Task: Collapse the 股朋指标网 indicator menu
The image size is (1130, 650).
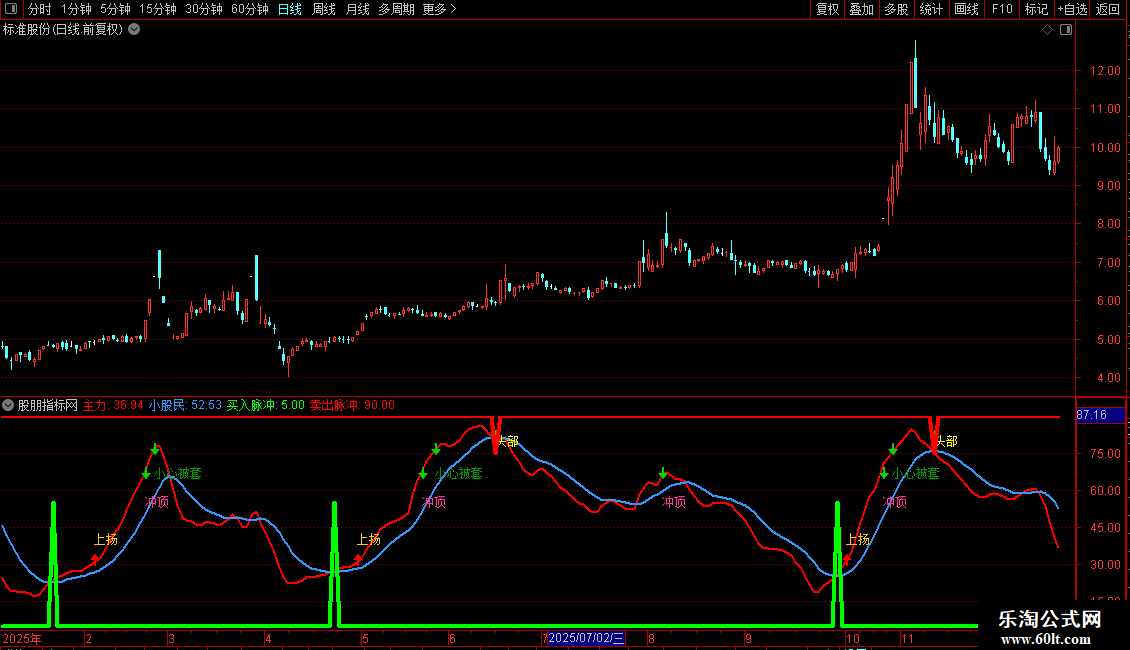Action: pos(8,405)
